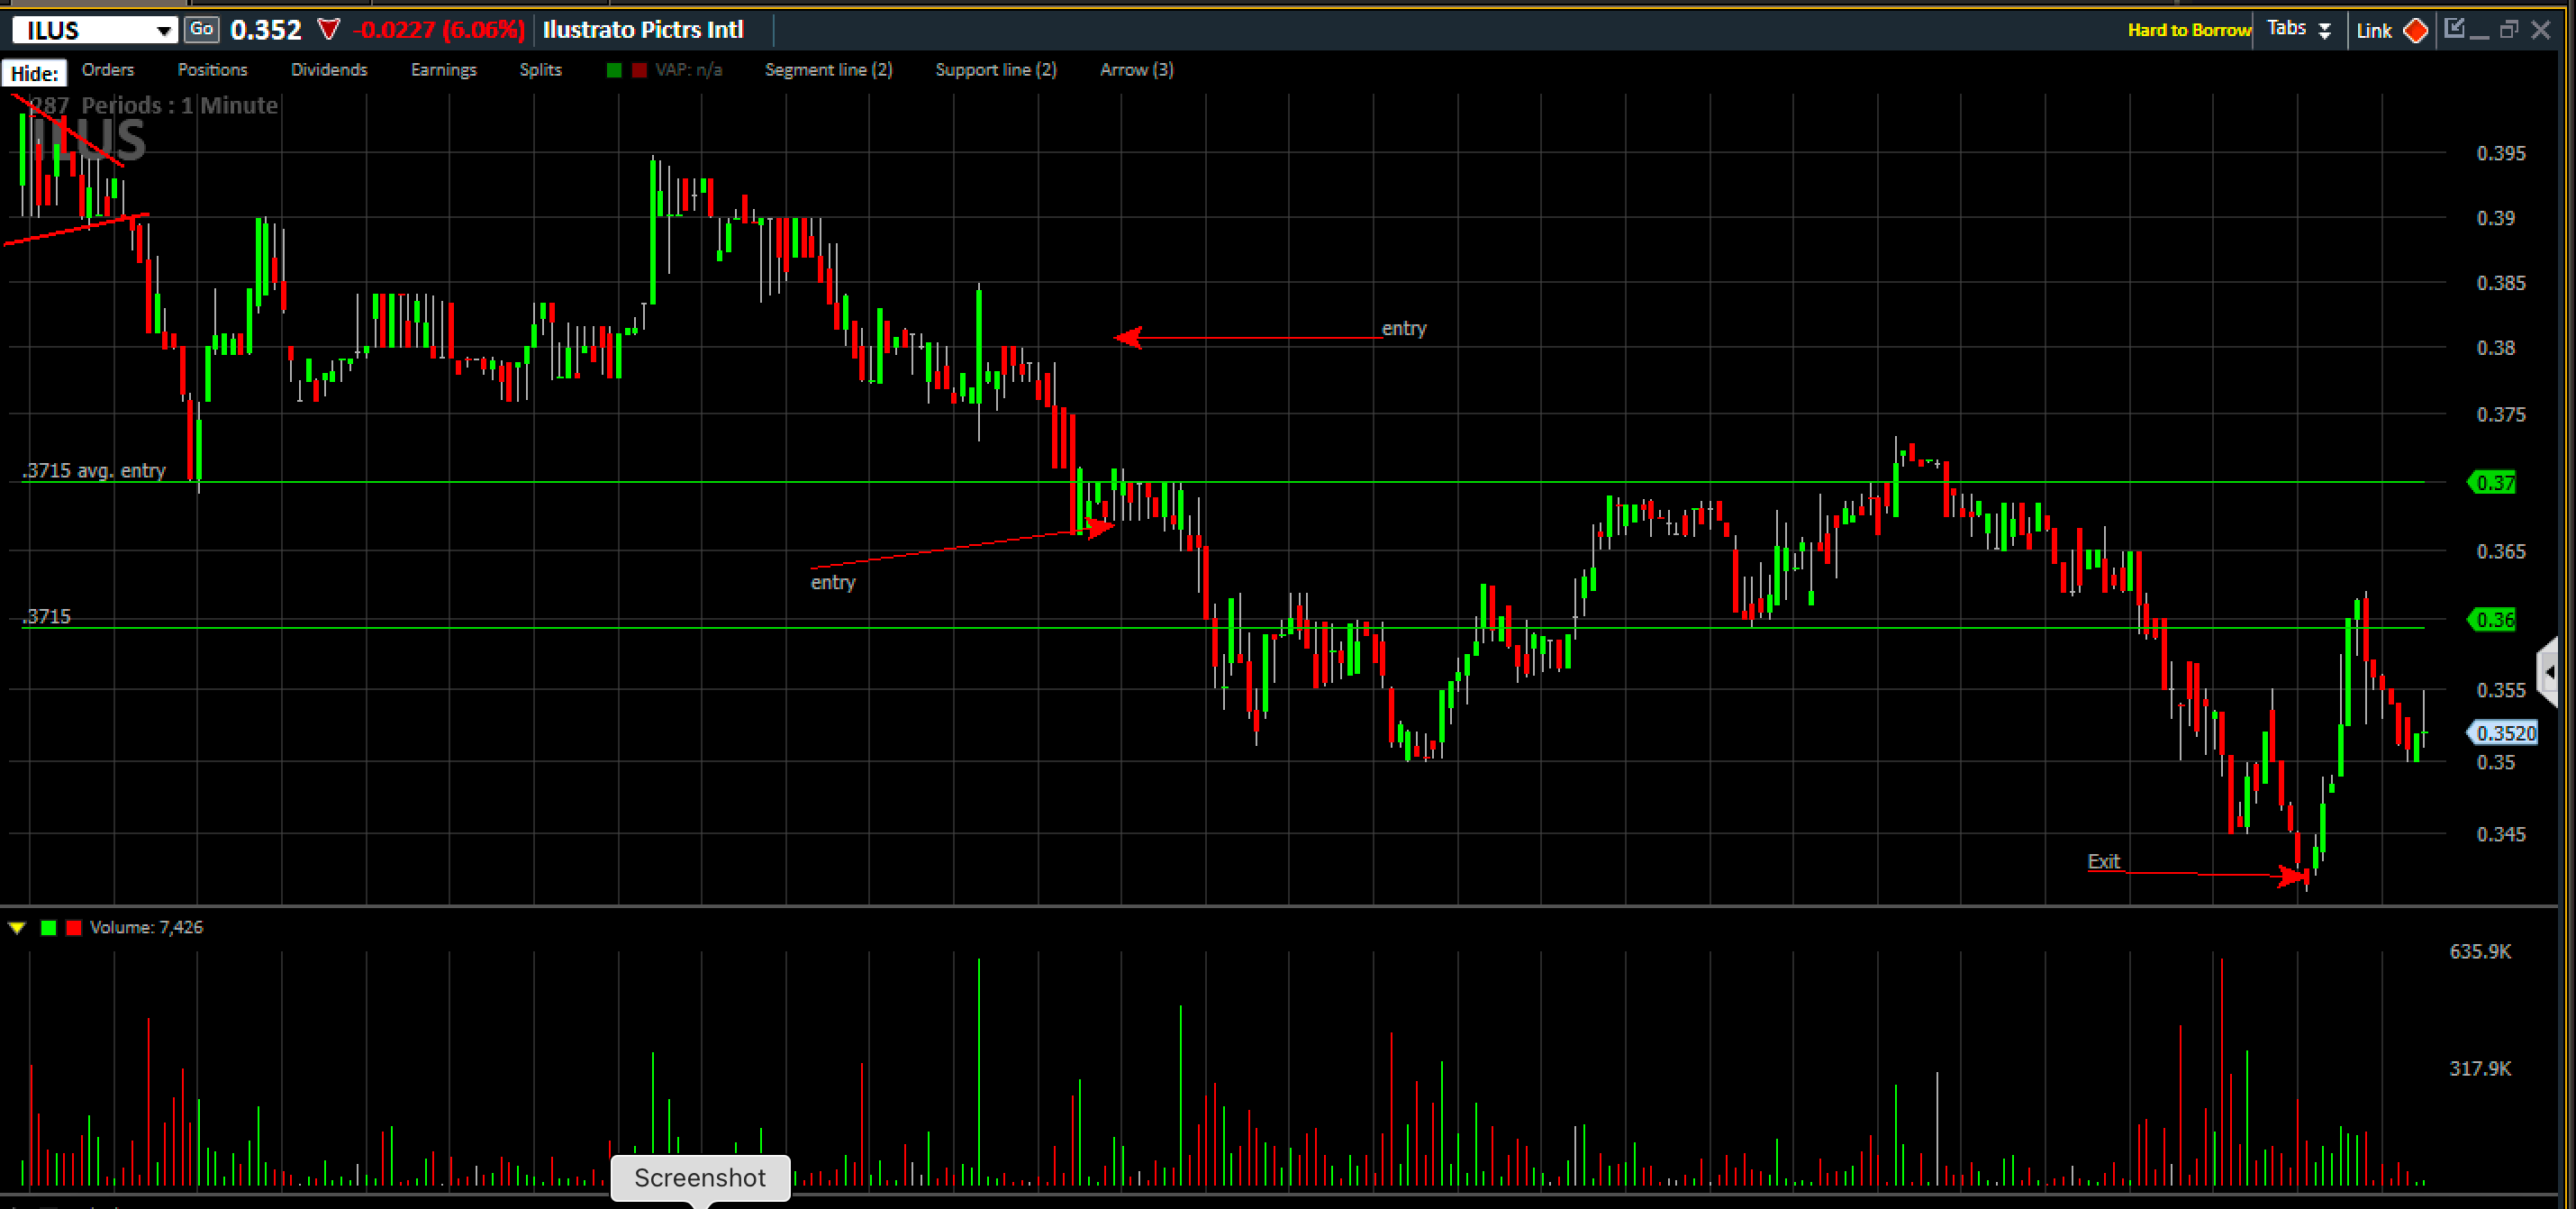Open the ILUS symbol dropdown arrow
2576x1209 pixels.
[x=163, y=30]
